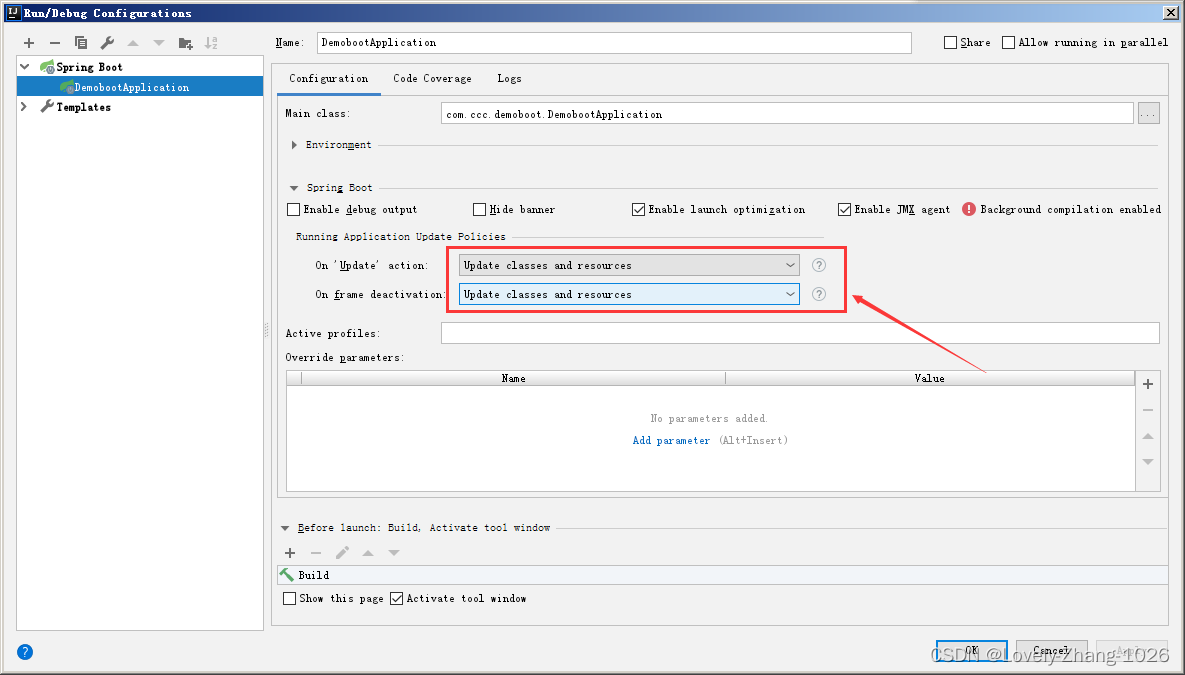1185x675 pixels.
Task: Move configuration down in the left toolbar
Action: pyautogui.click(x=159, y=43)
